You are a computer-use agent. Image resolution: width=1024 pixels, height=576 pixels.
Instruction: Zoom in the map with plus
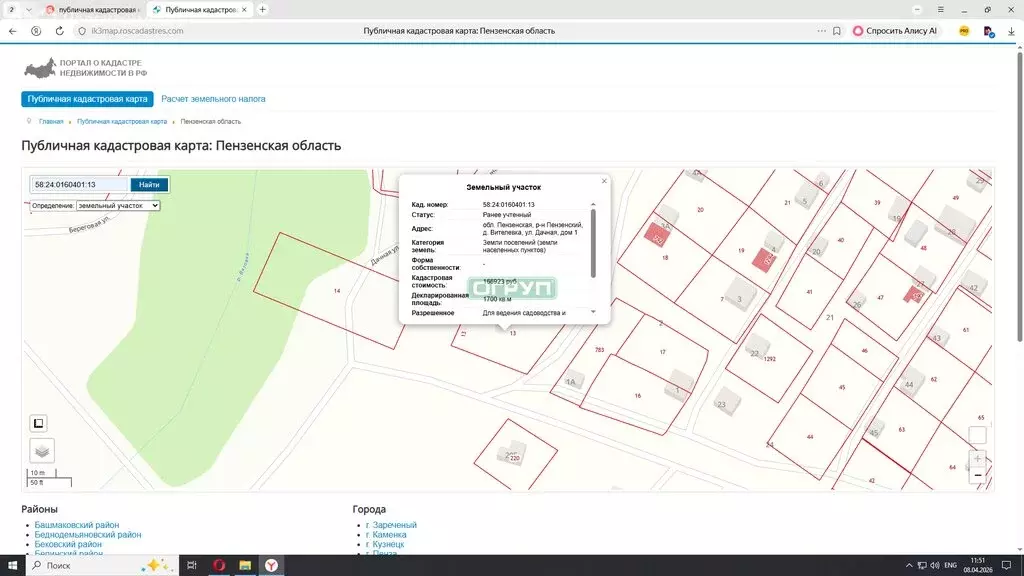tap(977, 458)
